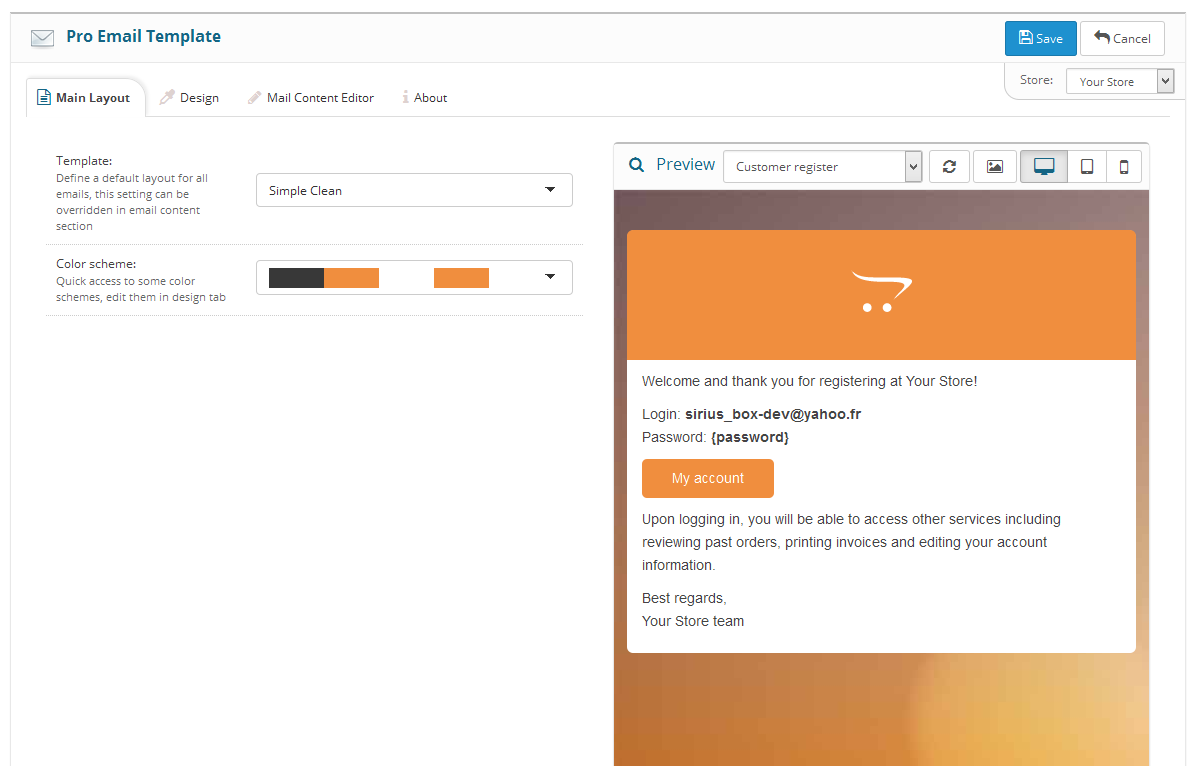Click the shopping cart logo in email header

(x=881, y=292)
